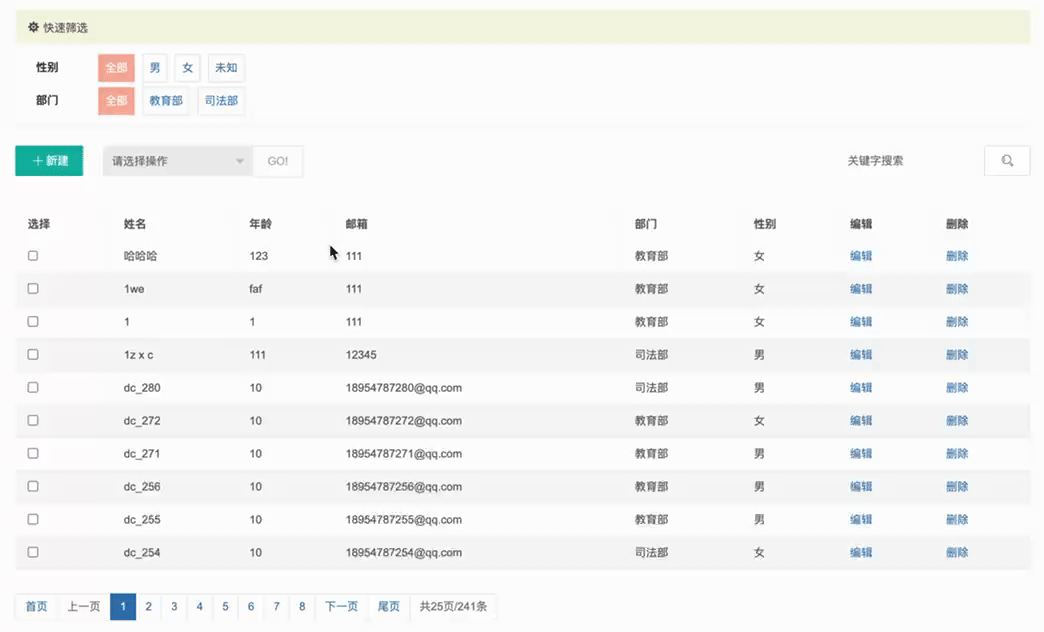This screenshot has width=1044, height=632.
Task: Filter department by 司法部
Action: pyautogui.click(x=221, y=101)
